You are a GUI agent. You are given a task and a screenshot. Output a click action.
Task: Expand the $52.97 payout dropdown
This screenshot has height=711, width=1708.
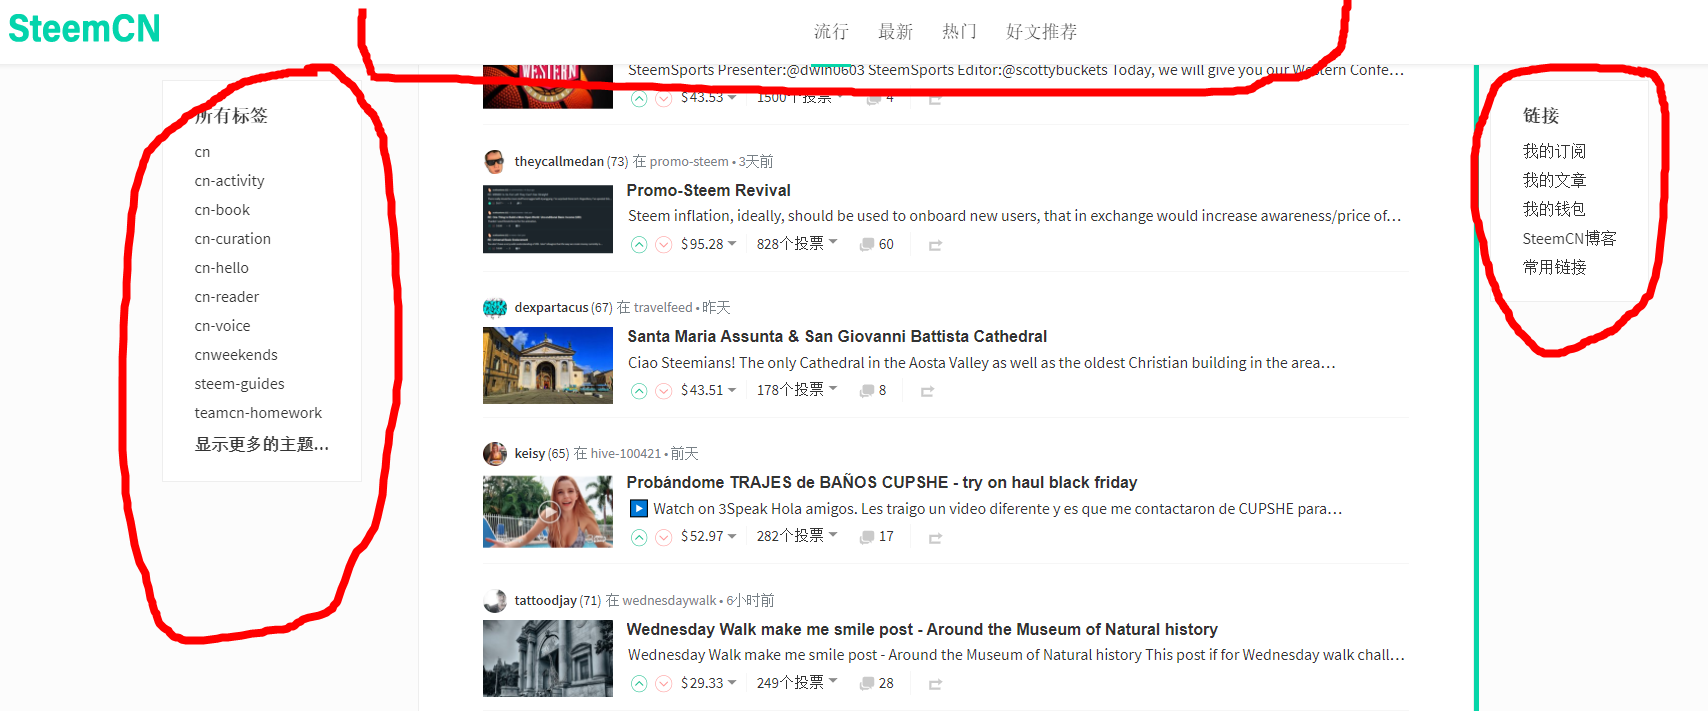[x=708, y=536]
